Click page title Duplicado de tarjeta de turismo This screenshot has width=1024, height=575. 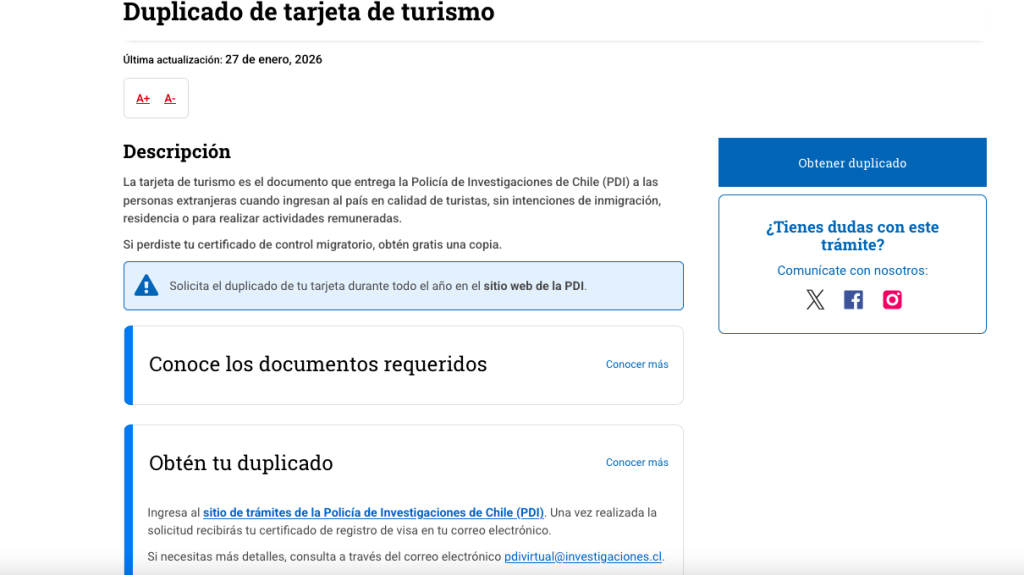coord(309,12)
